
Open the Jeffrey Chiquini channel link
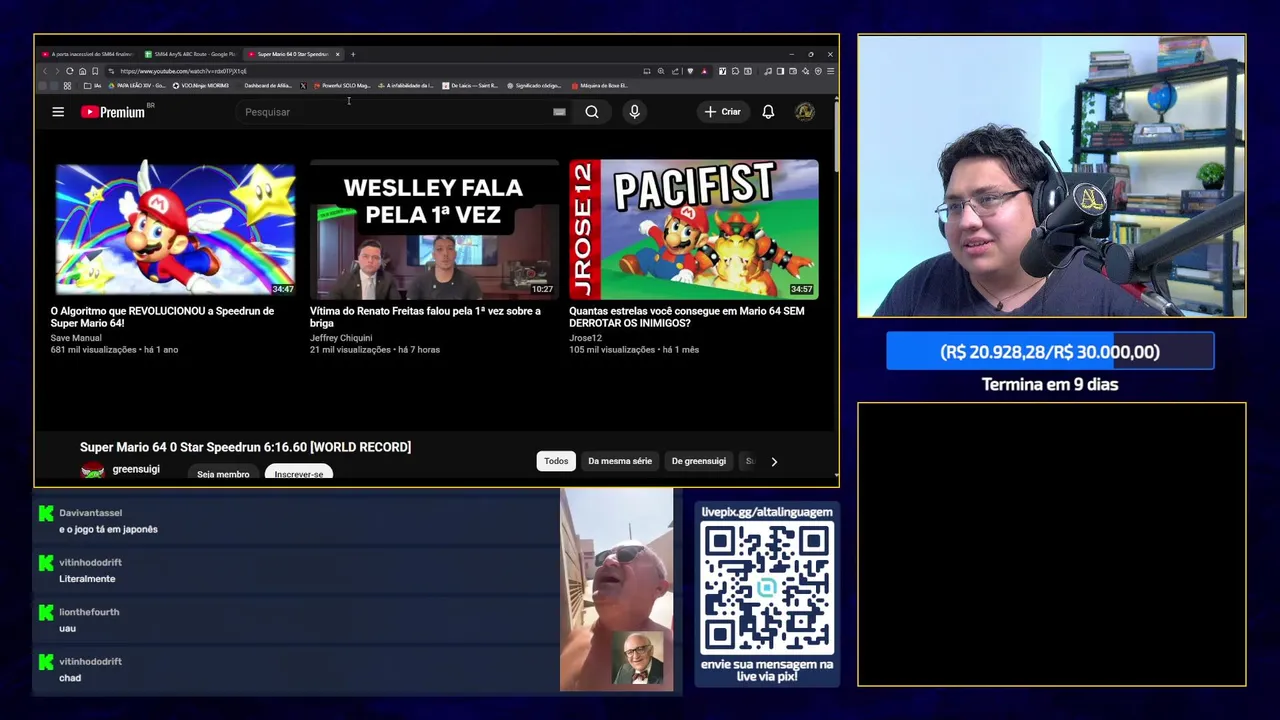point(341,338)
